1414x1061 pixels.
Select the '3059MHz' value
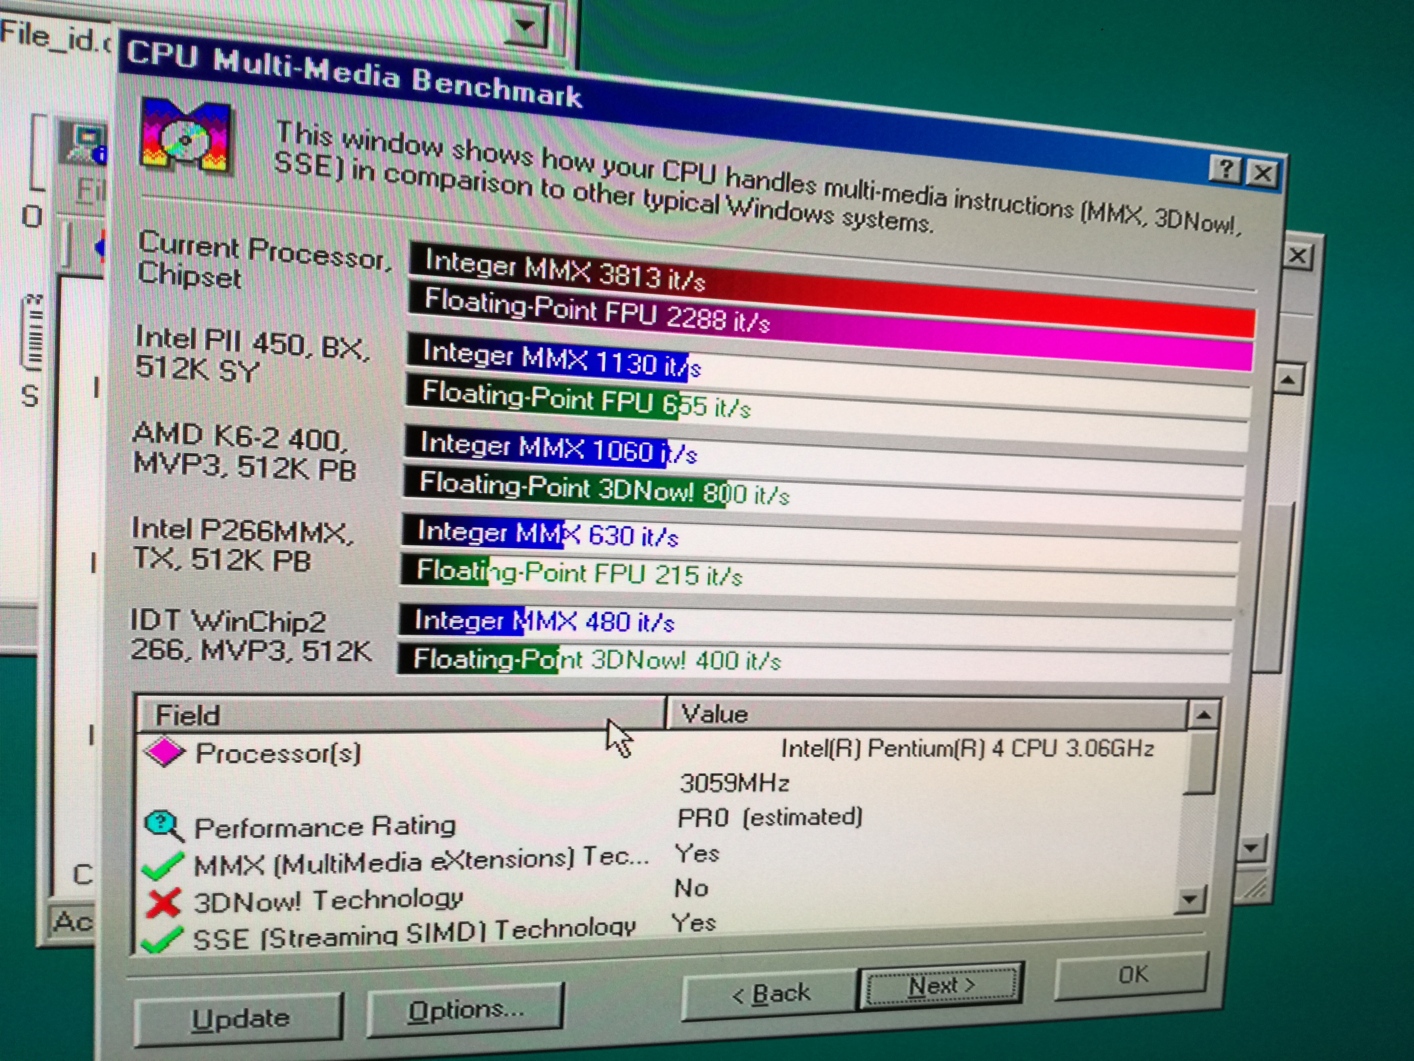click(x=734, y=782)
